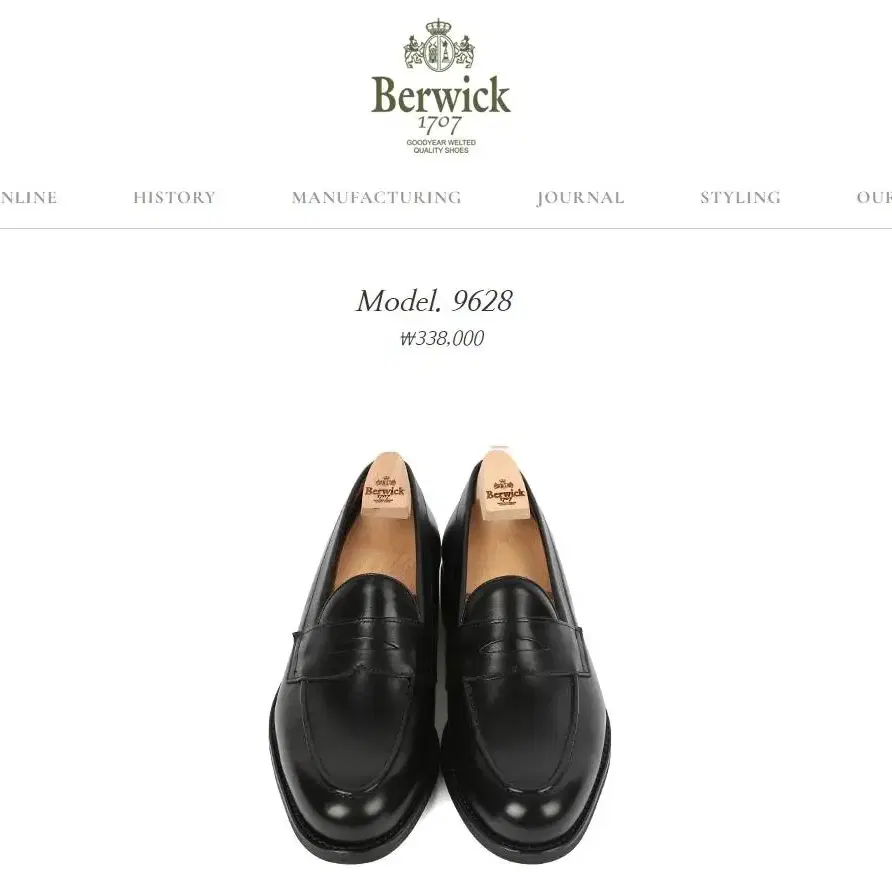The image size is (892, 892).
Task: Select the partially visible Online menu item
Action: [28, 197]
